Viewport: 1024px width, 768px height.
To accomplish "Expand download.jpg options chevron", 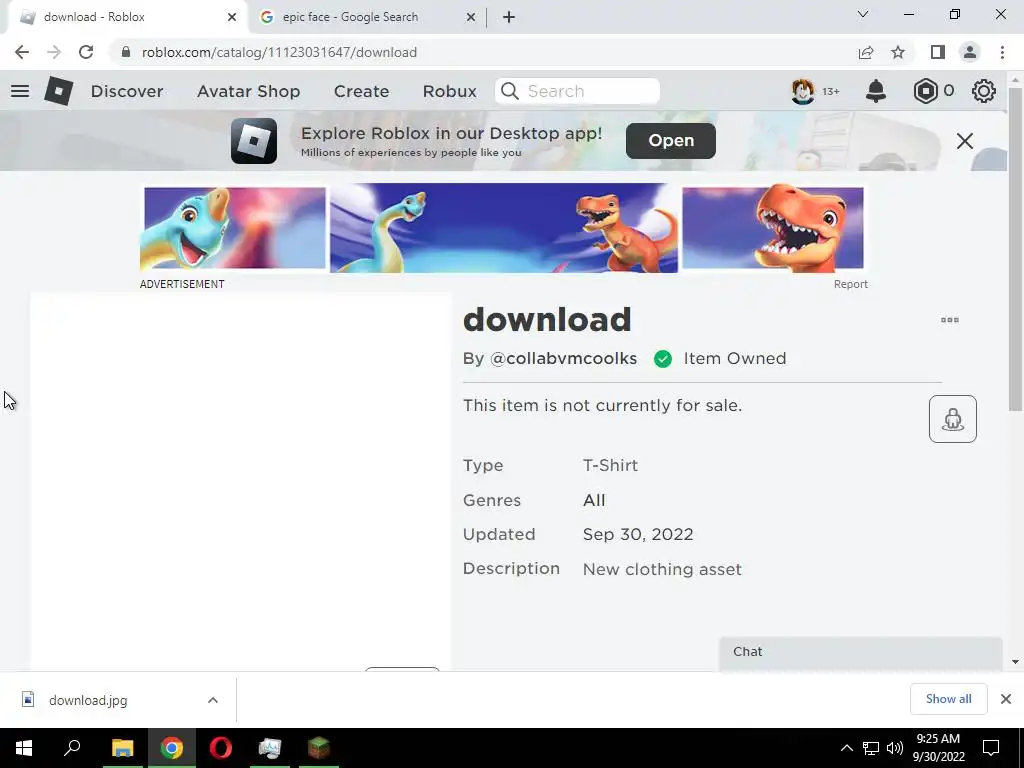I will click(213, 700).
